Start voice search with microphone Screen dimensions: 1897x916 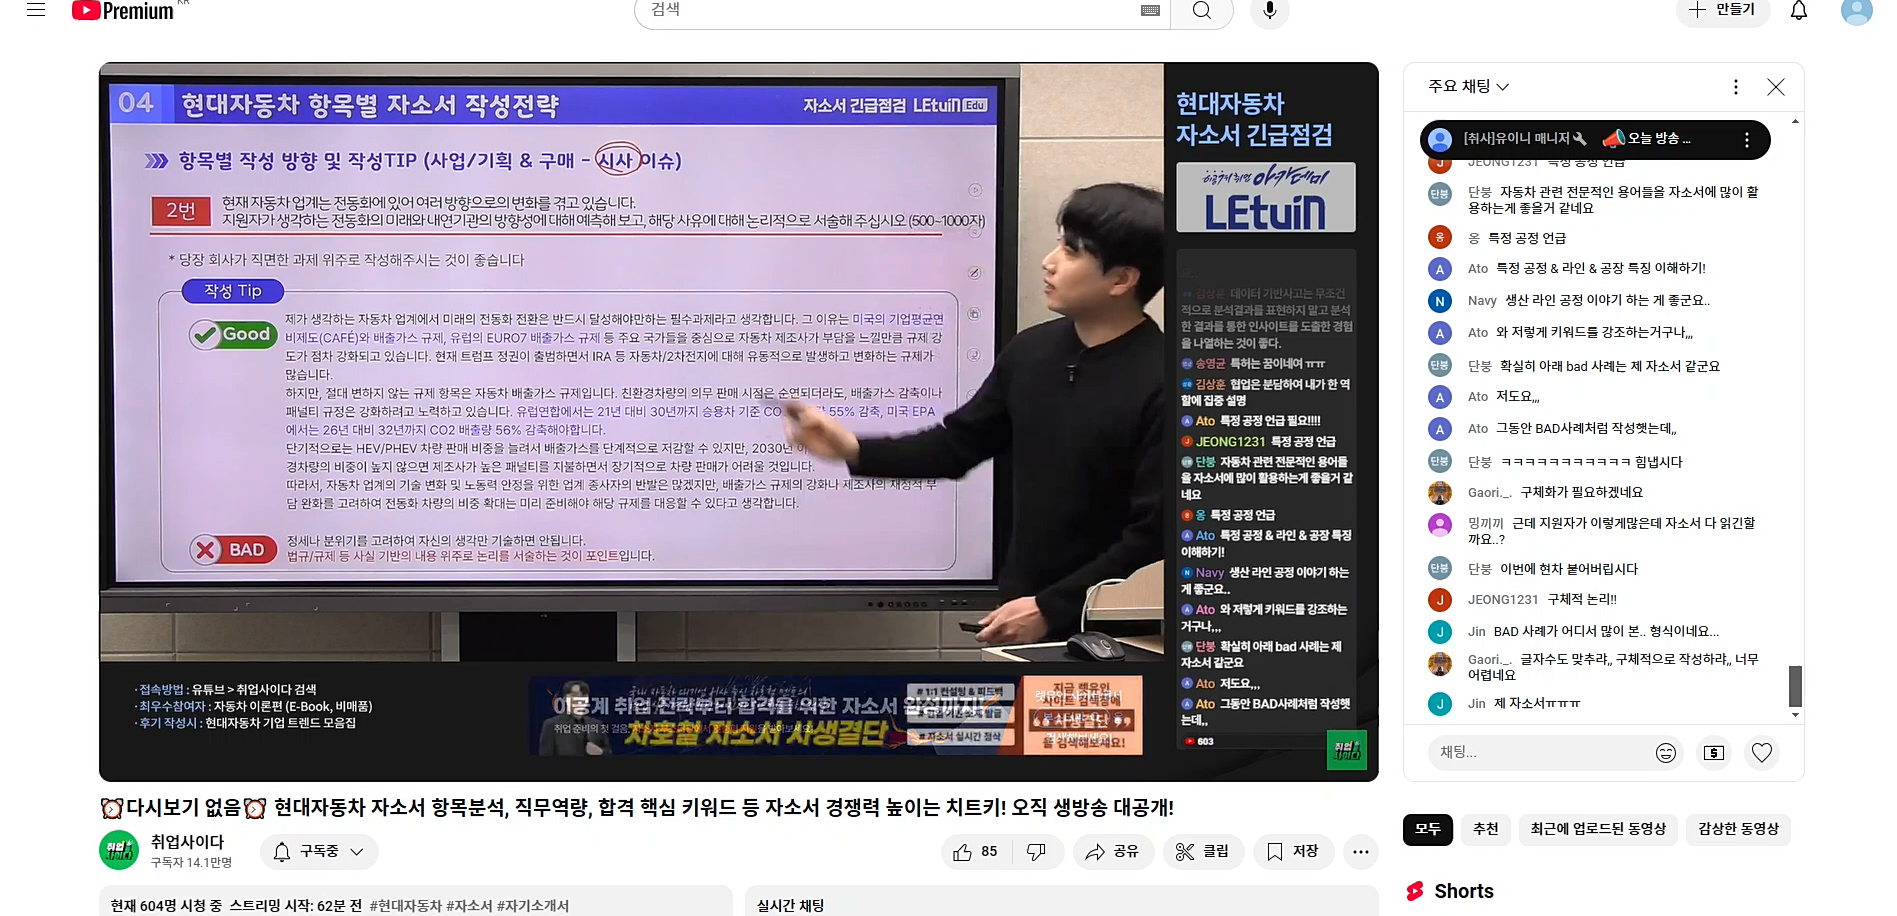1269,10
